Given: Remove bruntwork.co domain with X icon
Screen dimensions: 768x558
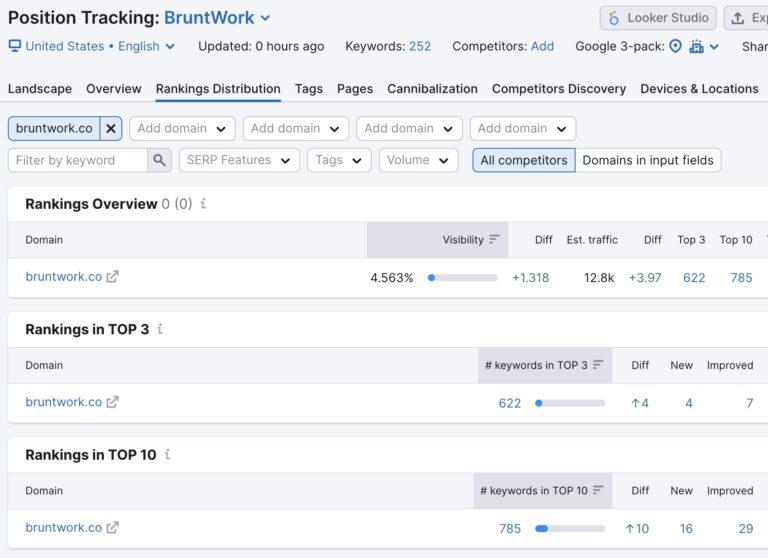Looking at the screenshot, I should 111,128.
